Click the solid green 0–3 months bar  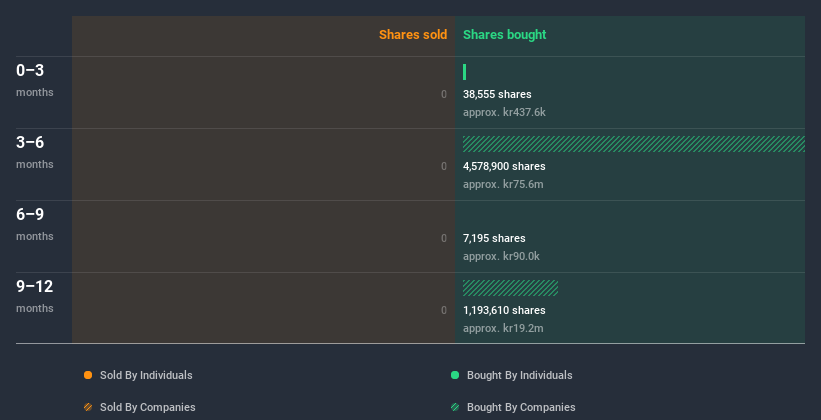[464, 72]
